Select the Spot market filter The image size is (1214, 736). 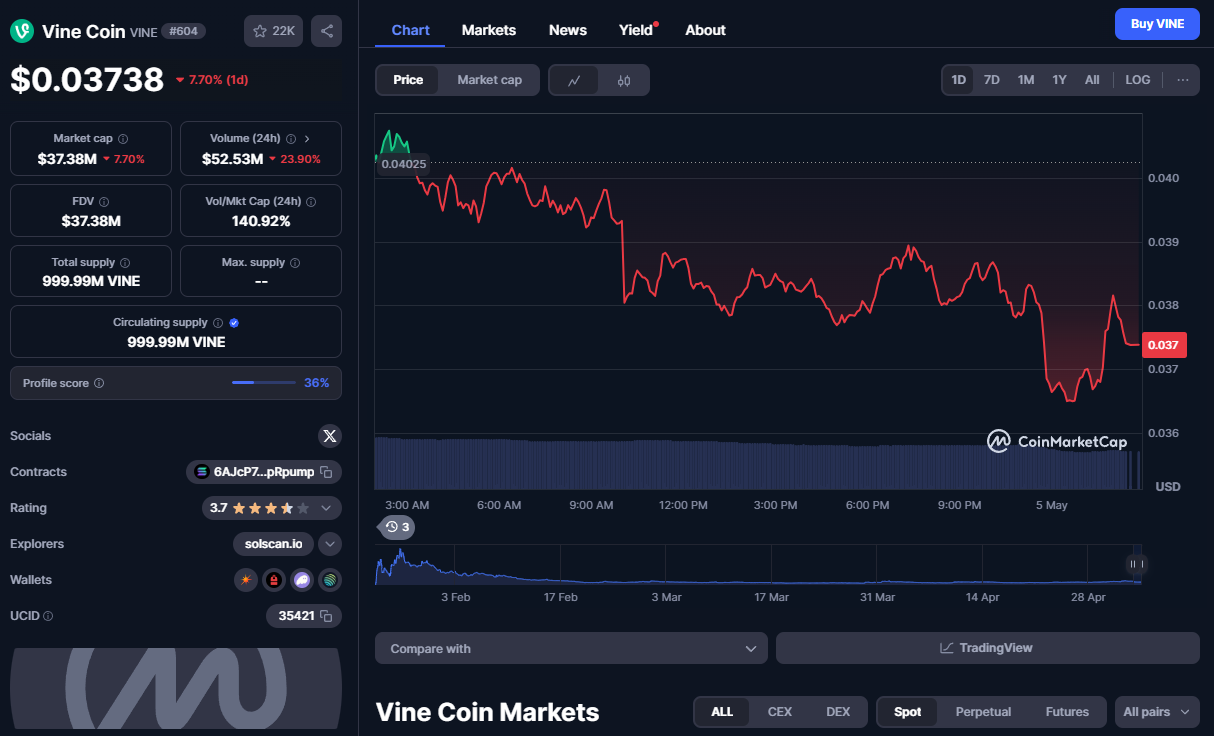(x=907, y=711)
